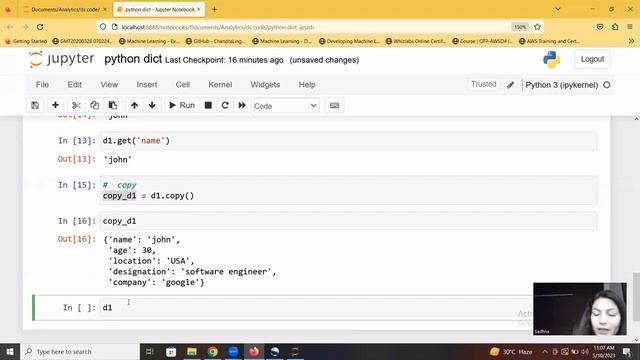Open the Firefox hamburger menu
This screenshot has height=360, width=640.
pyautogui.click(x=630, y=27)
